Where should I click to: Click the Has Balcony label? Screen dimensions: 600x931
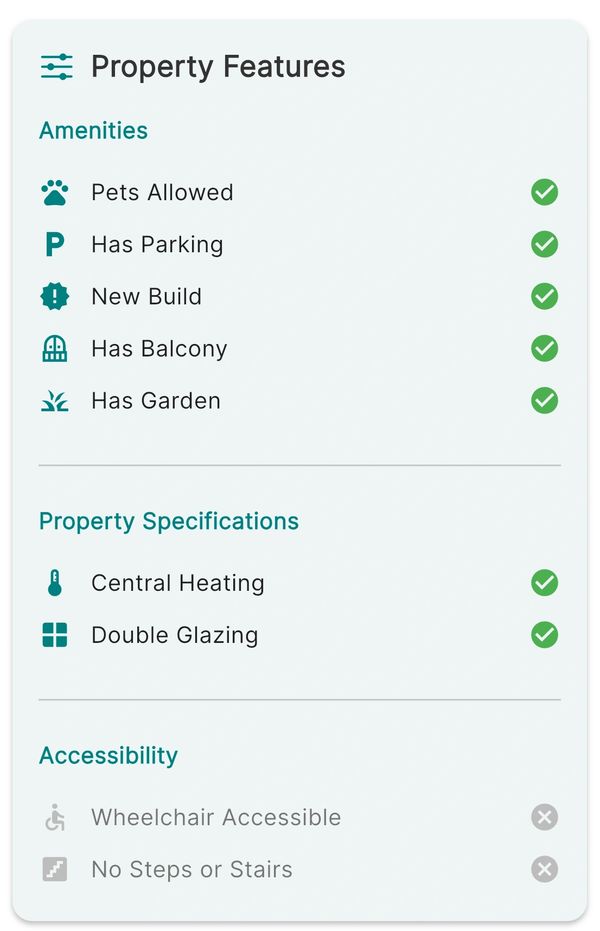(159, 348)
